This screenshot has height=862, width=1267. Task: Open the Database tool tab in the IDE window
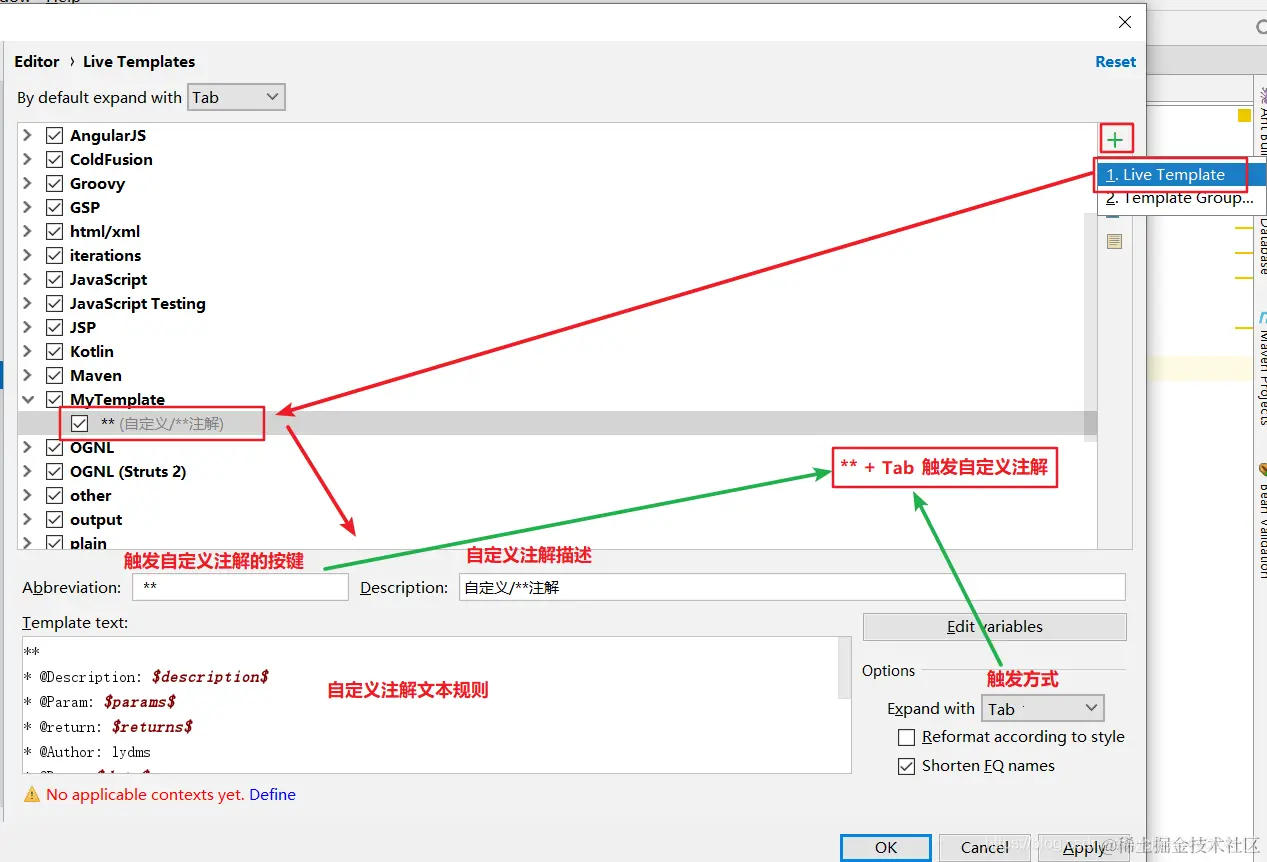point(1262,248)
